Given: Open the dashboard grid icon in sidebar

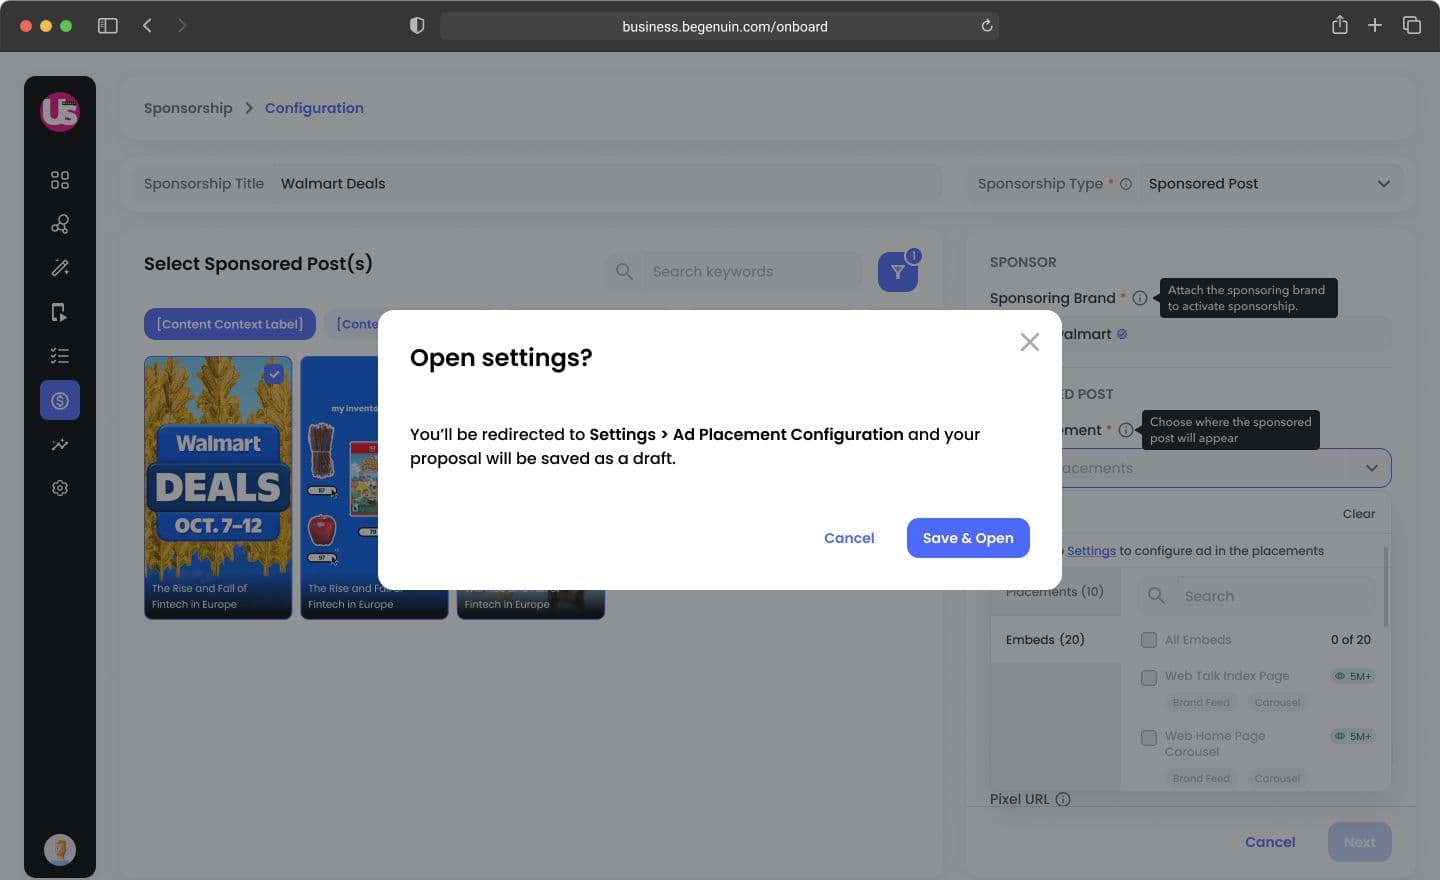Looking at the screenshot, I should (x=60, y=180).
